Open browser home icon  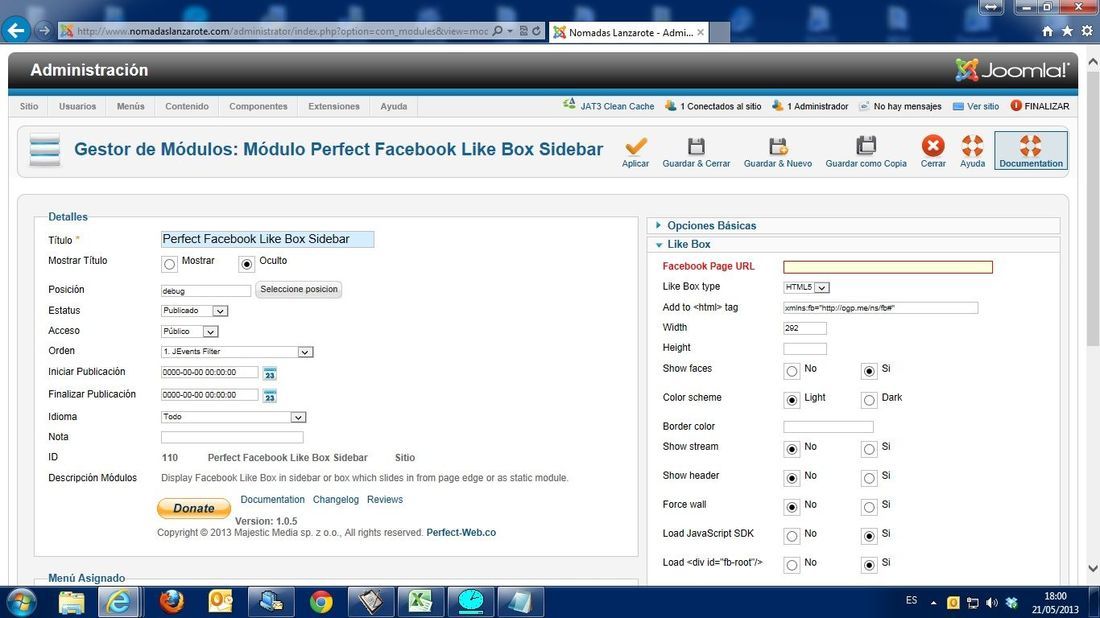click(1047, 31)
